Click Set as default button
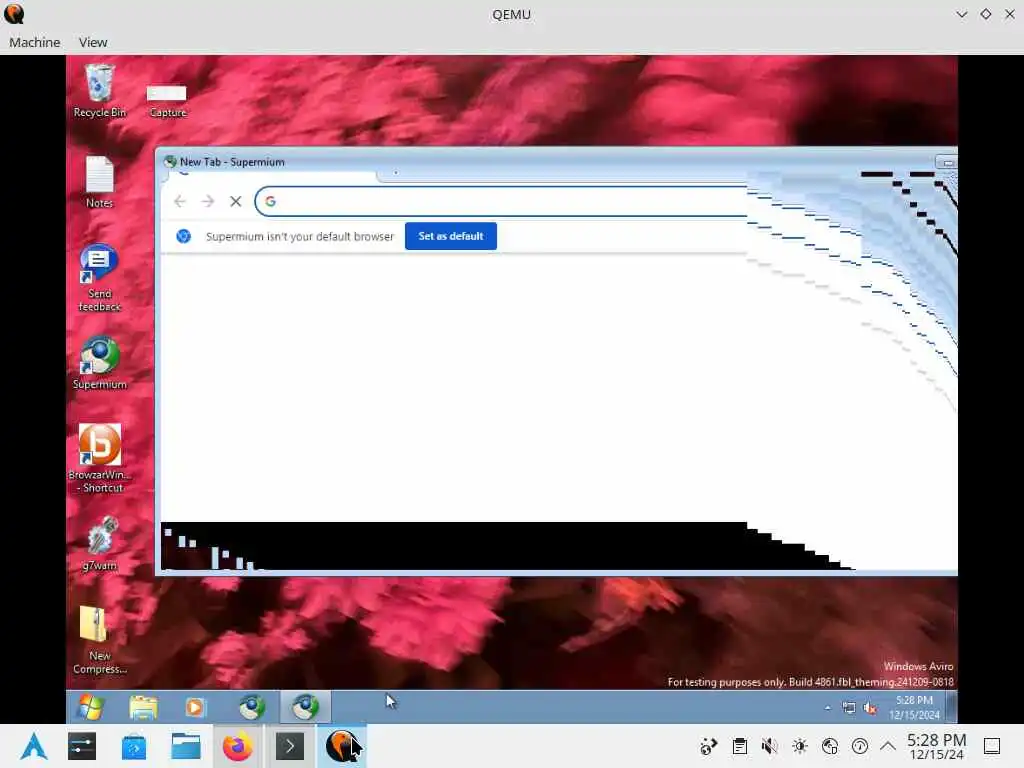Screen dimensions: 1024x768 tap(451, 236)
